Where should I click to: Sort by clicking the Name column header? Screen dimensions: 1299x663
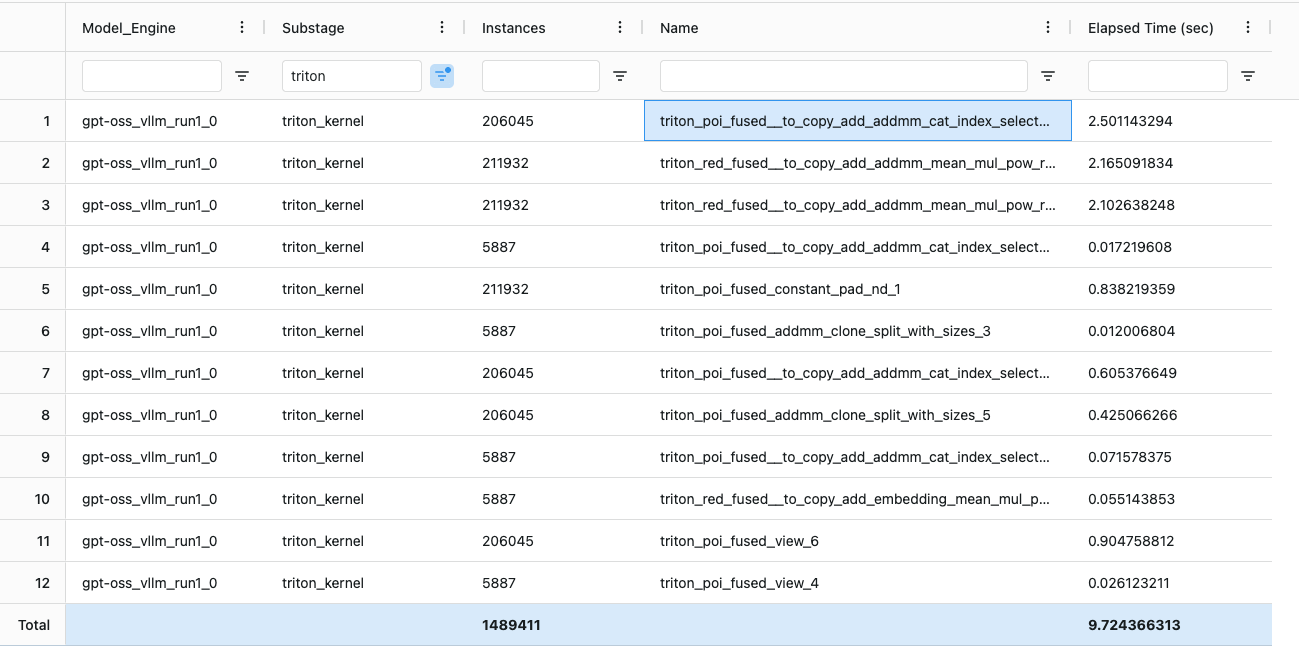coord(679,27)
